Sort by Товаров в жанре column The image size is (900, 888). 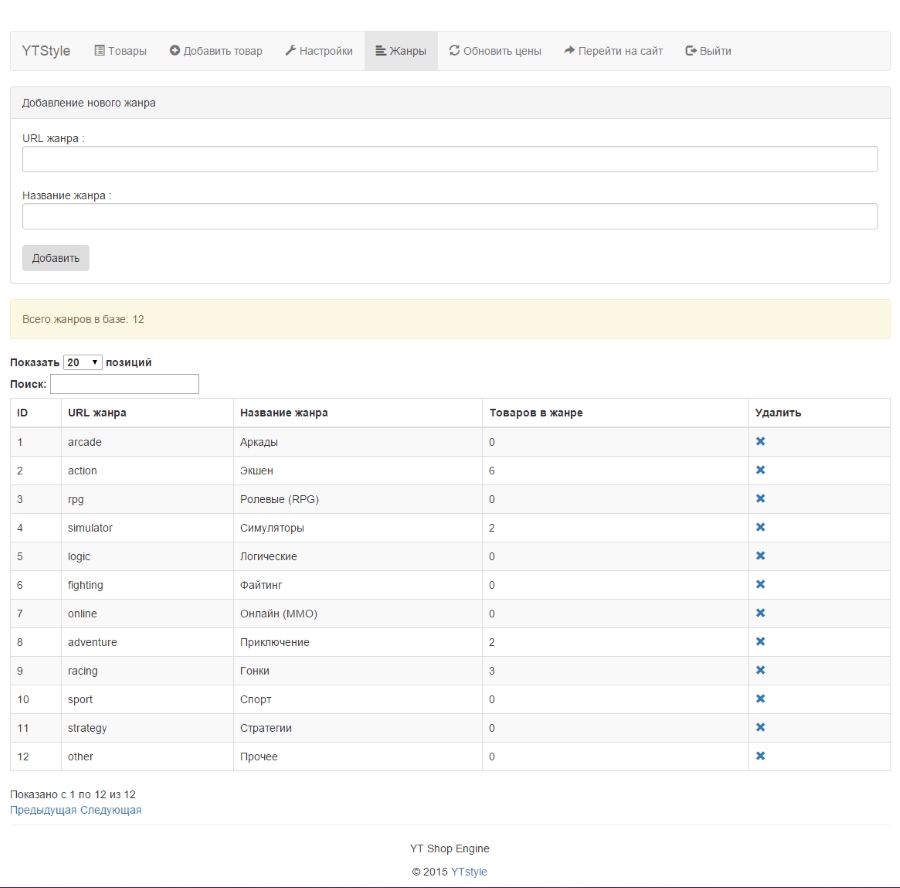pos(535,412)
